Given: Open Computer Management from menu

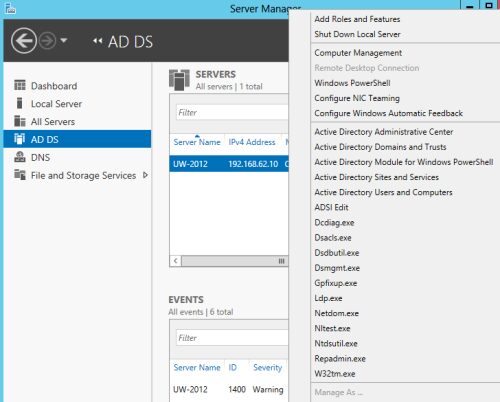Looking at the screenshot, I should [358, 53].
